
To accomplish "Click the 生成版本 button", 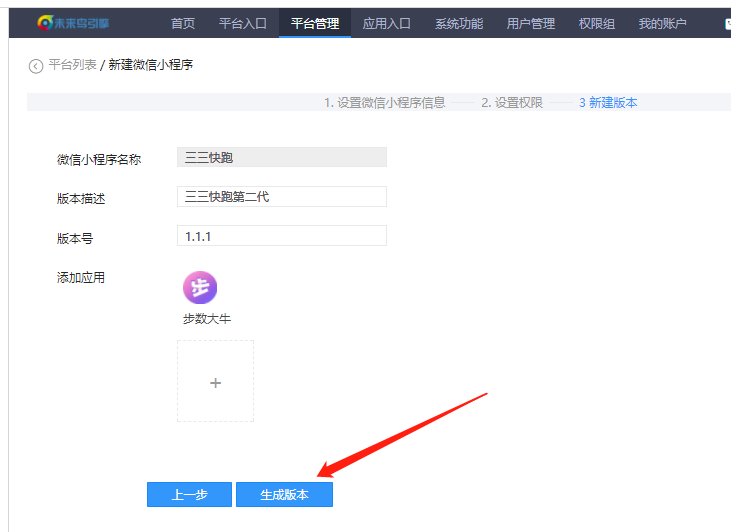I will 284,495.
